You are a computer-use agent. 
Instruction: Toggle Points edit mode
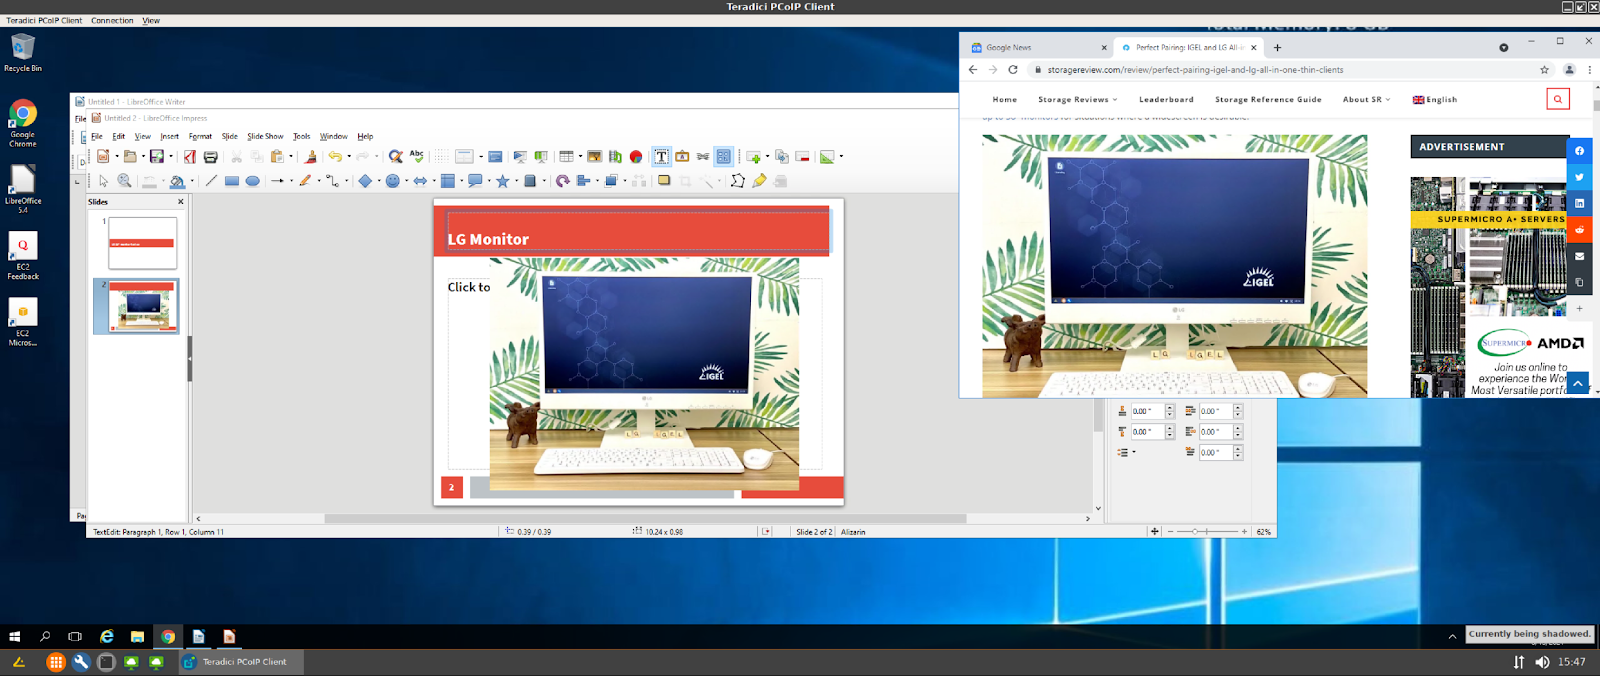coord(738,181)
